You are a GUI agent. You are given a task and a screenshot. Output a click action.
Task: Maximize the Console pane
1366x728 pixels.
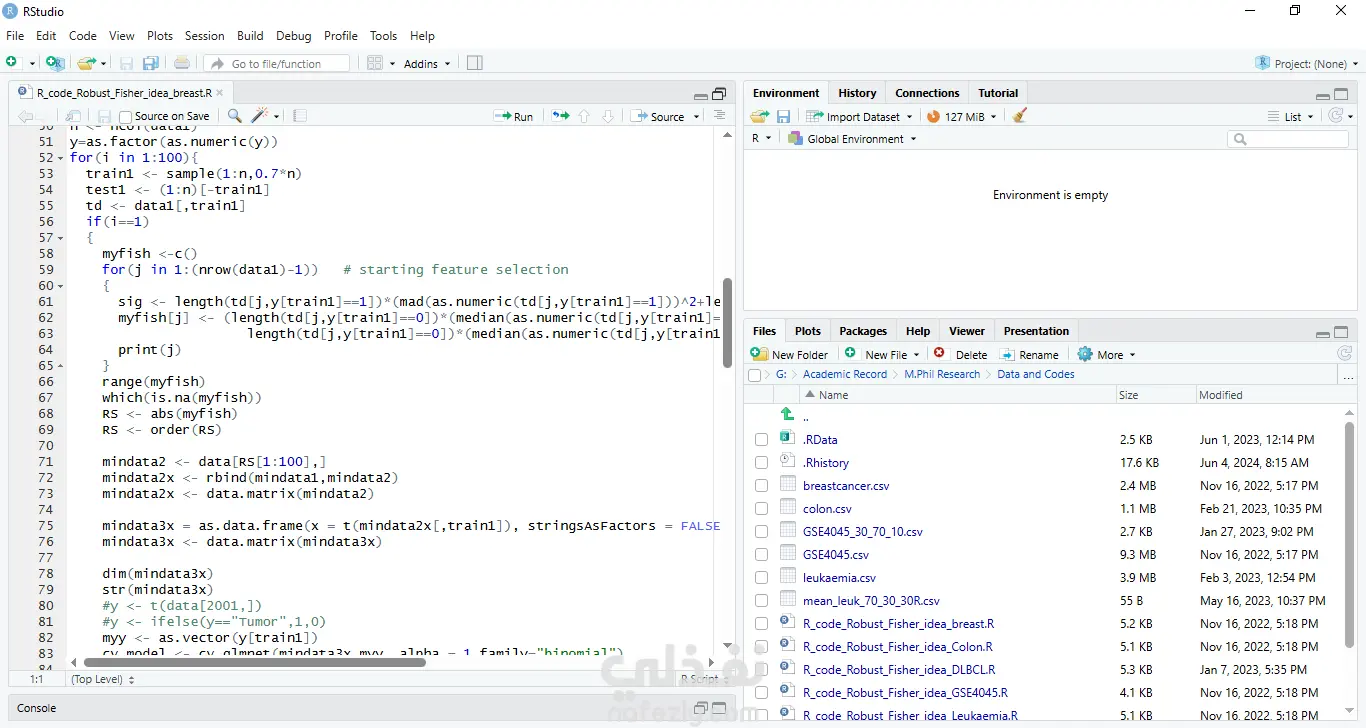[719, 708]
